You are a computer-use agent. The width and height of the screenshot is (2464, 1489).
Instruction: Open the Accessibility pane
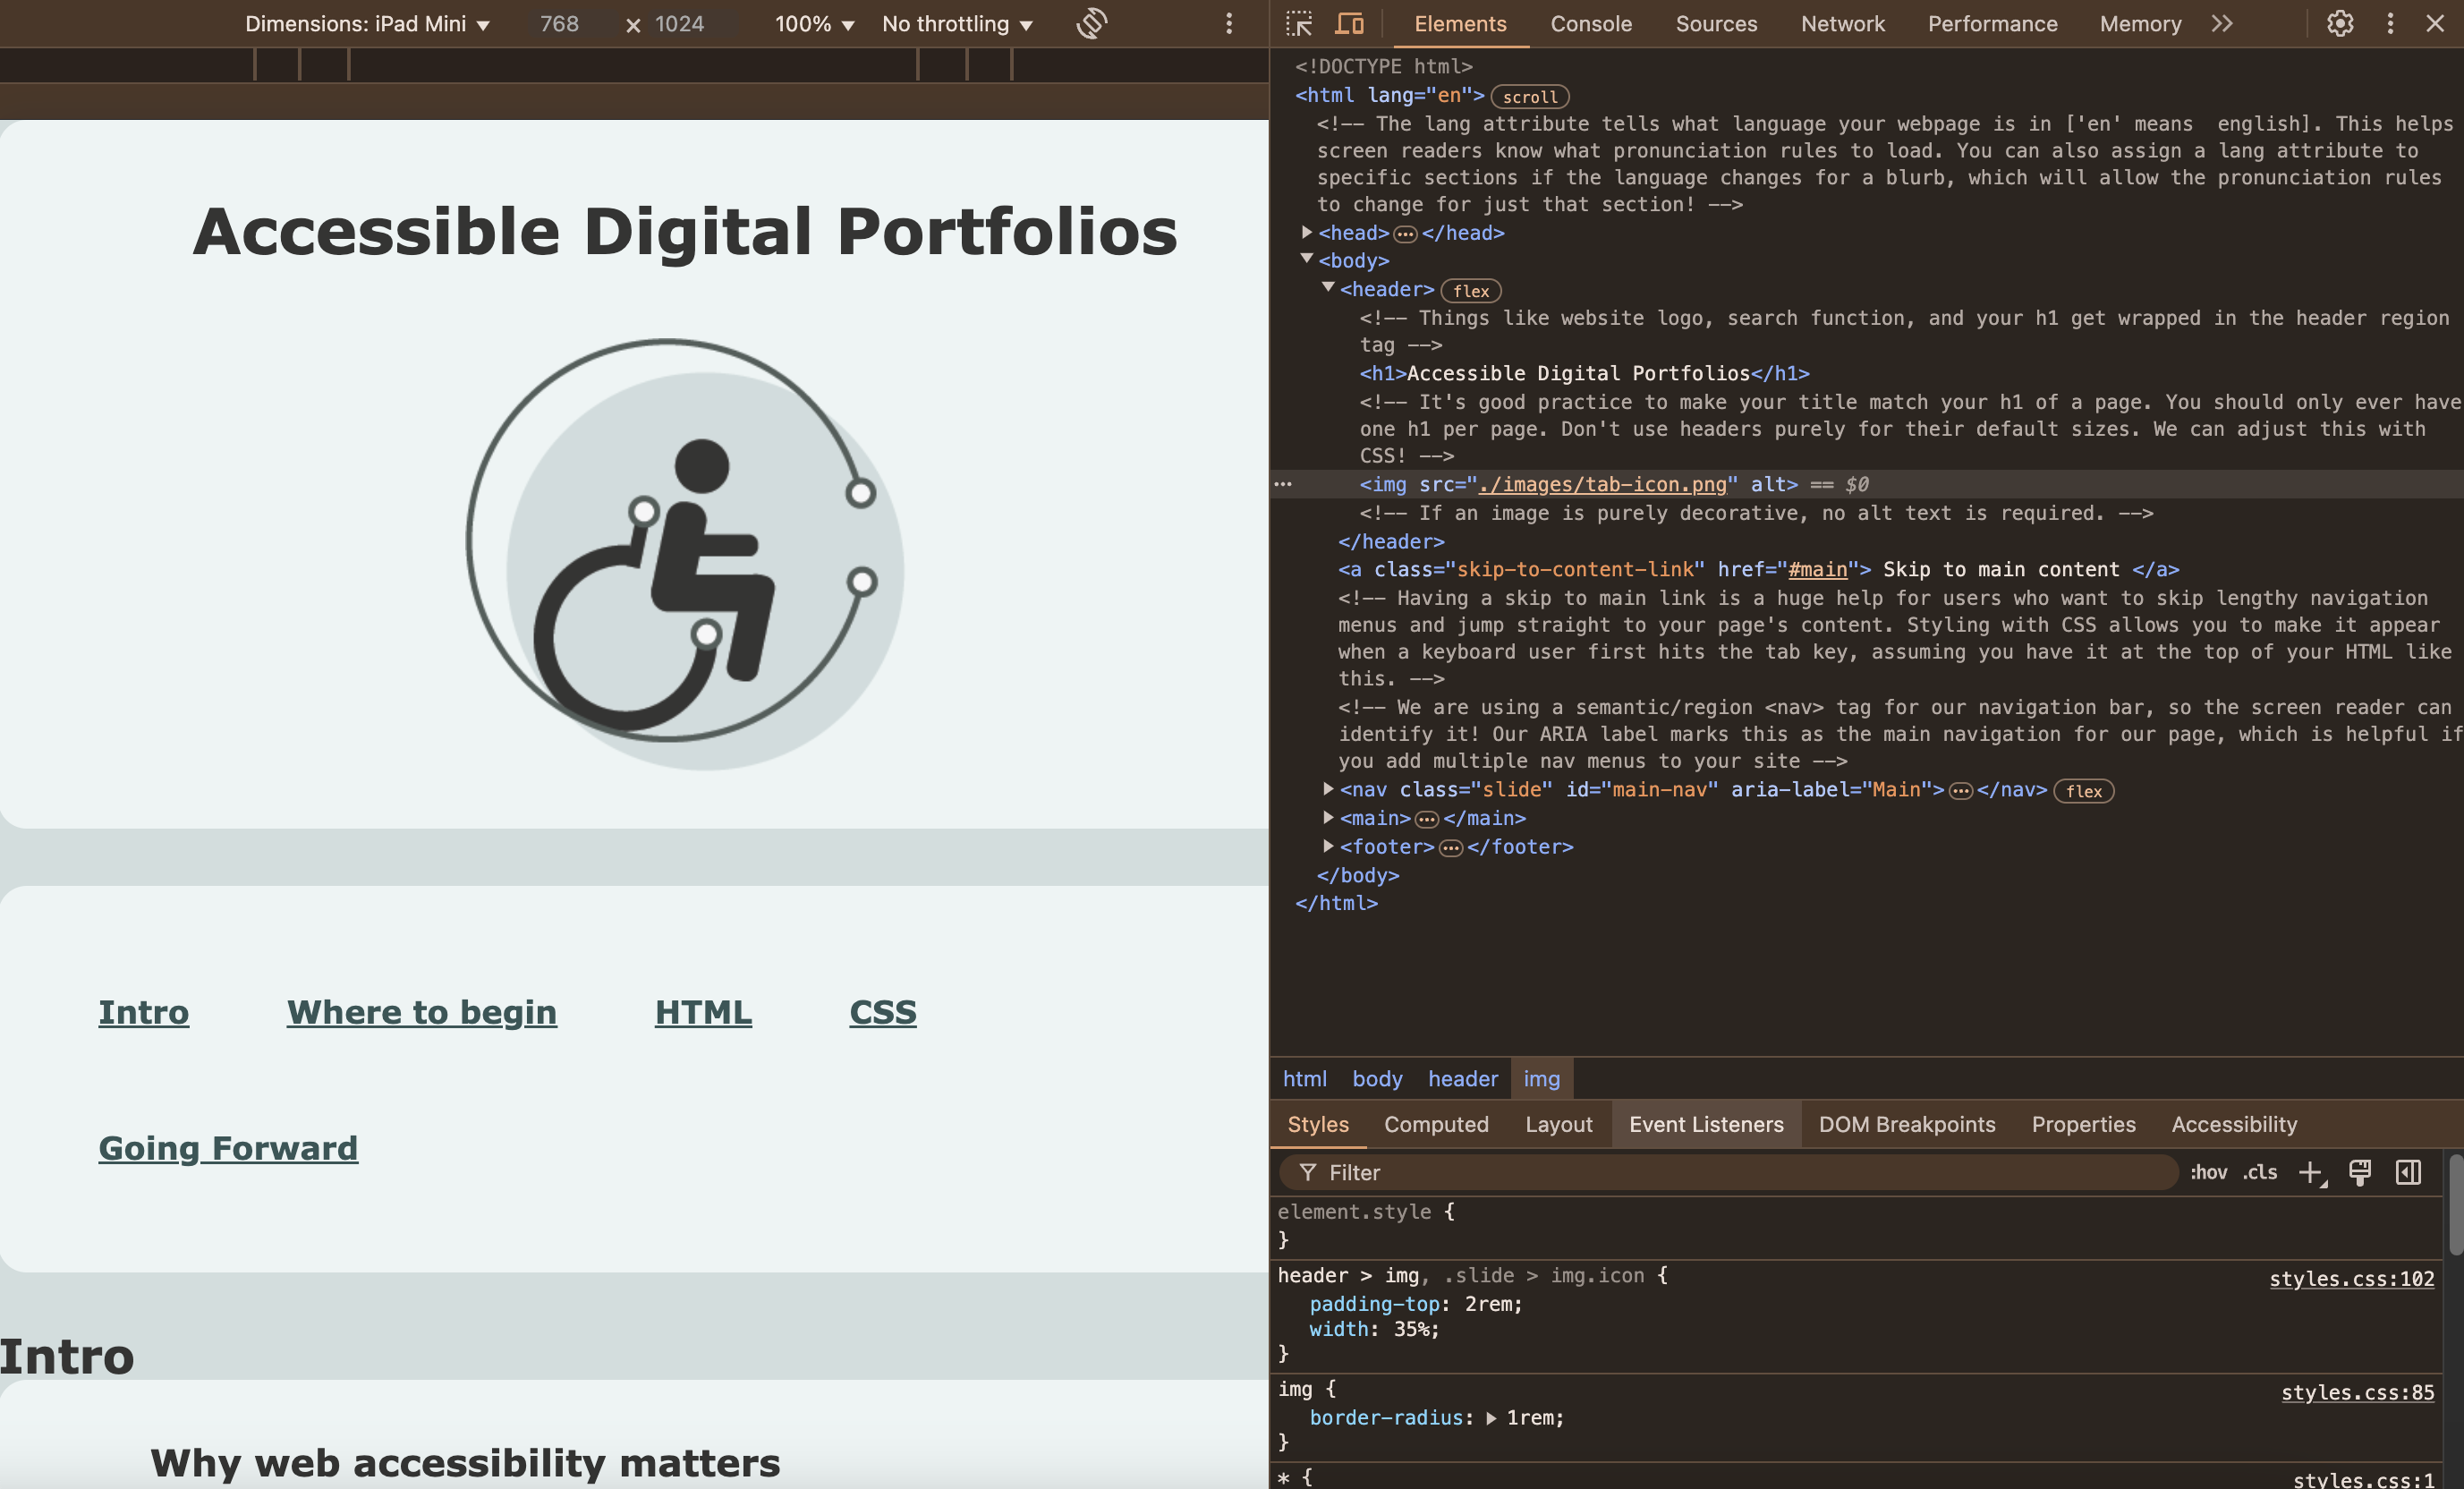[2234, 1125]
